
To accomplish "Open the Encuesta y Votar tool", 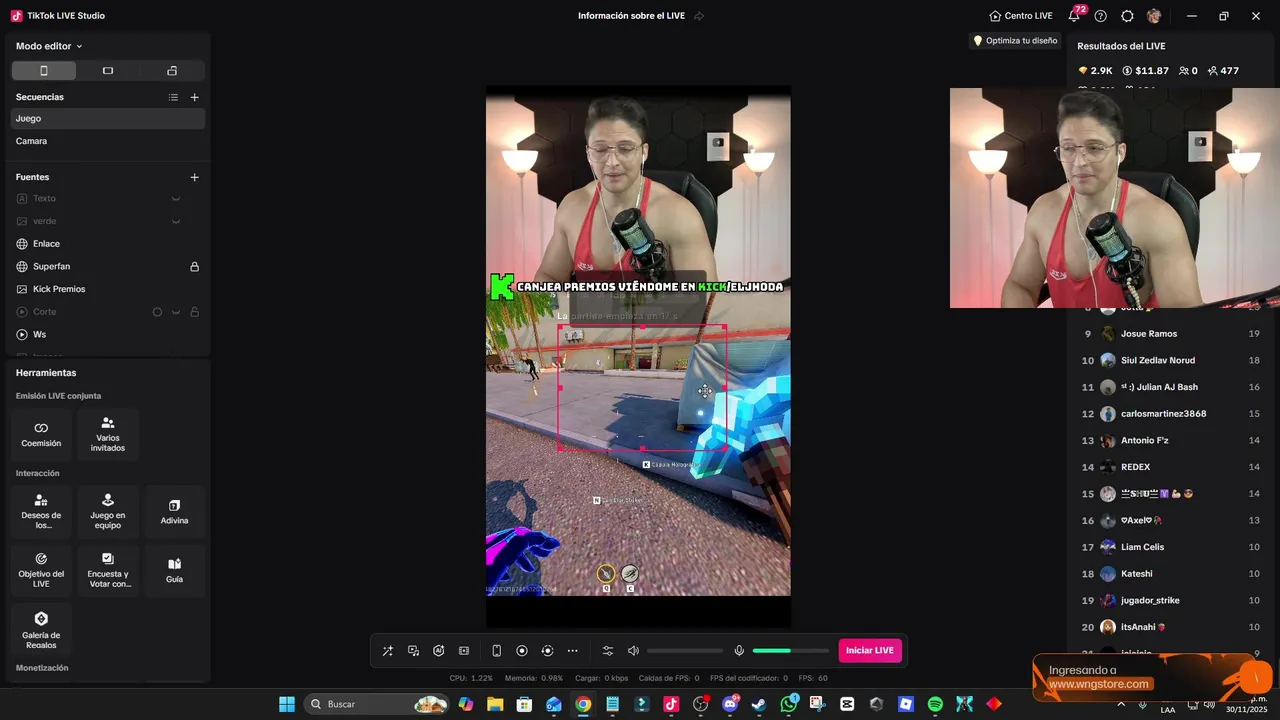I will (108, 571).
